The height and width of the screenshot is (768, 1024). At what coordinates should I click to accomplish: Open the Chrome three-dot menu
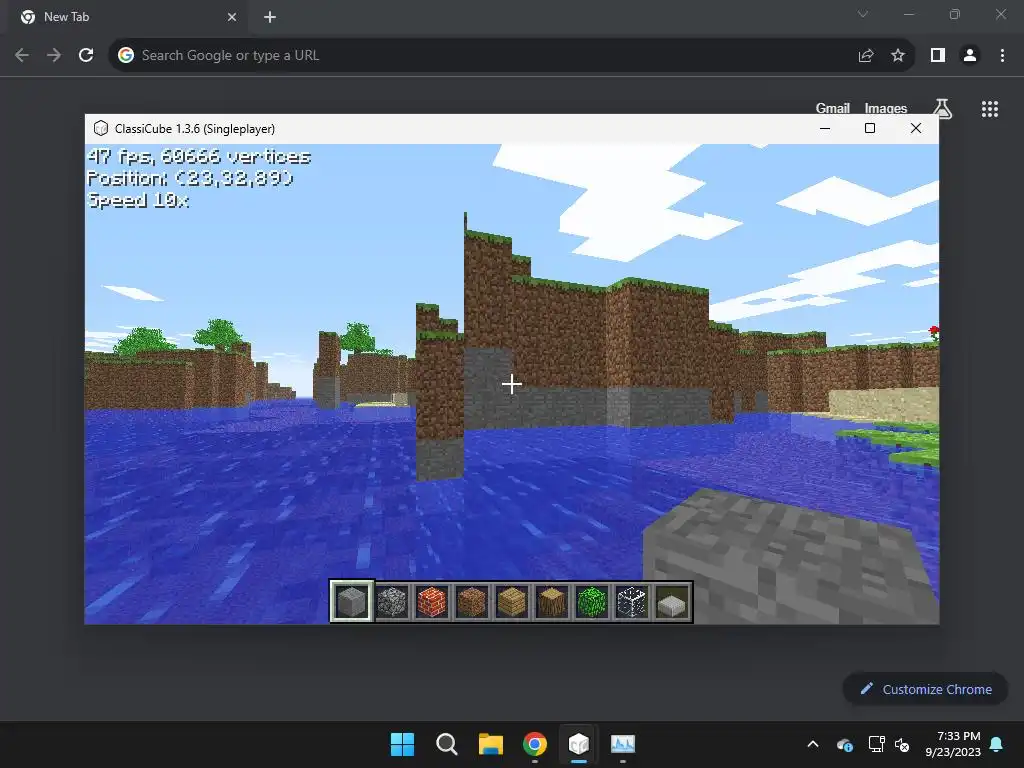[x=1002, y=56]
